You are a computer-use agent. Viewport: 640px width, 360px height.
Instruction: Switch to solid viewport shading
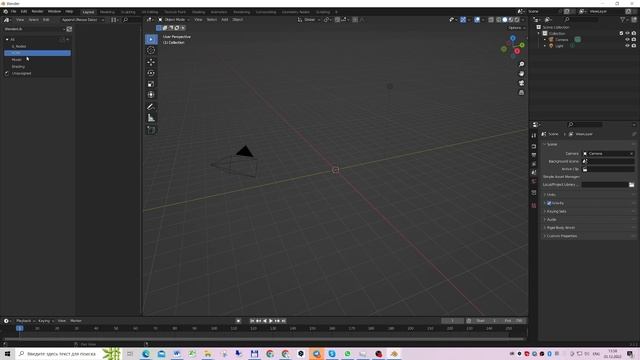[x=505, y=20]
